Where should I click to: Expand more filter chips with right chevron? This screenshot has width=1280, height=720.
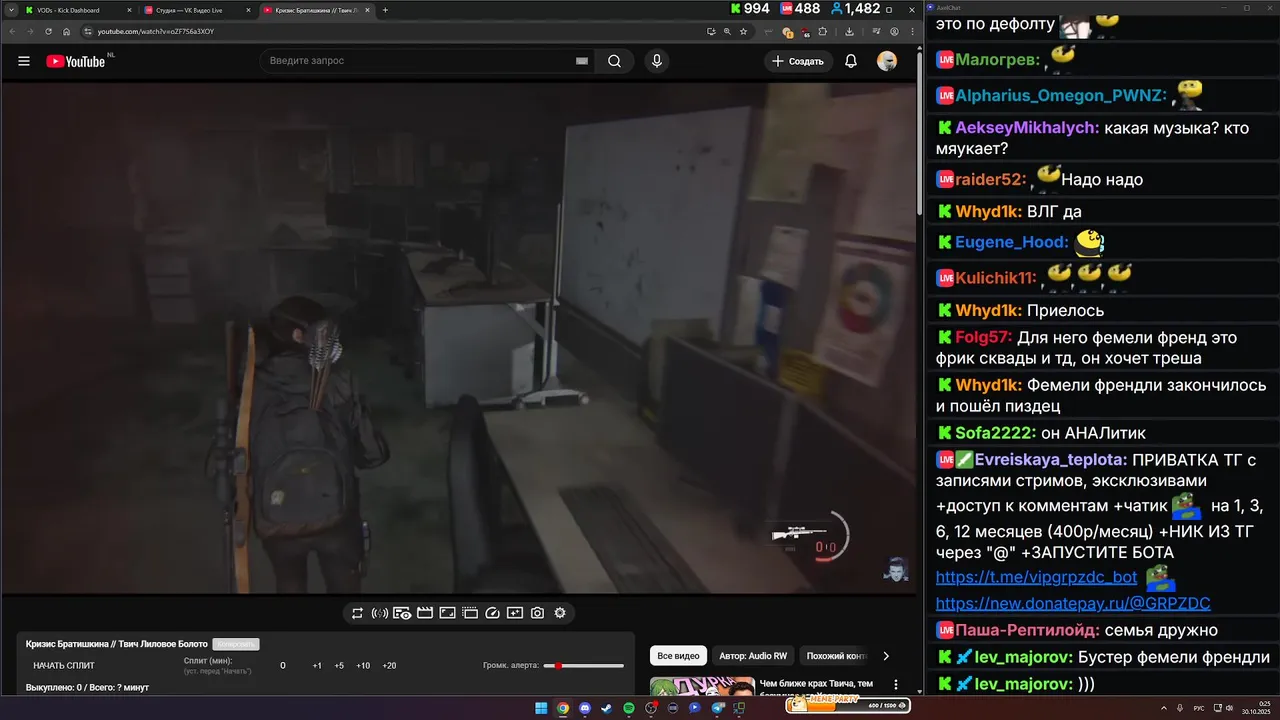point(886,656)
